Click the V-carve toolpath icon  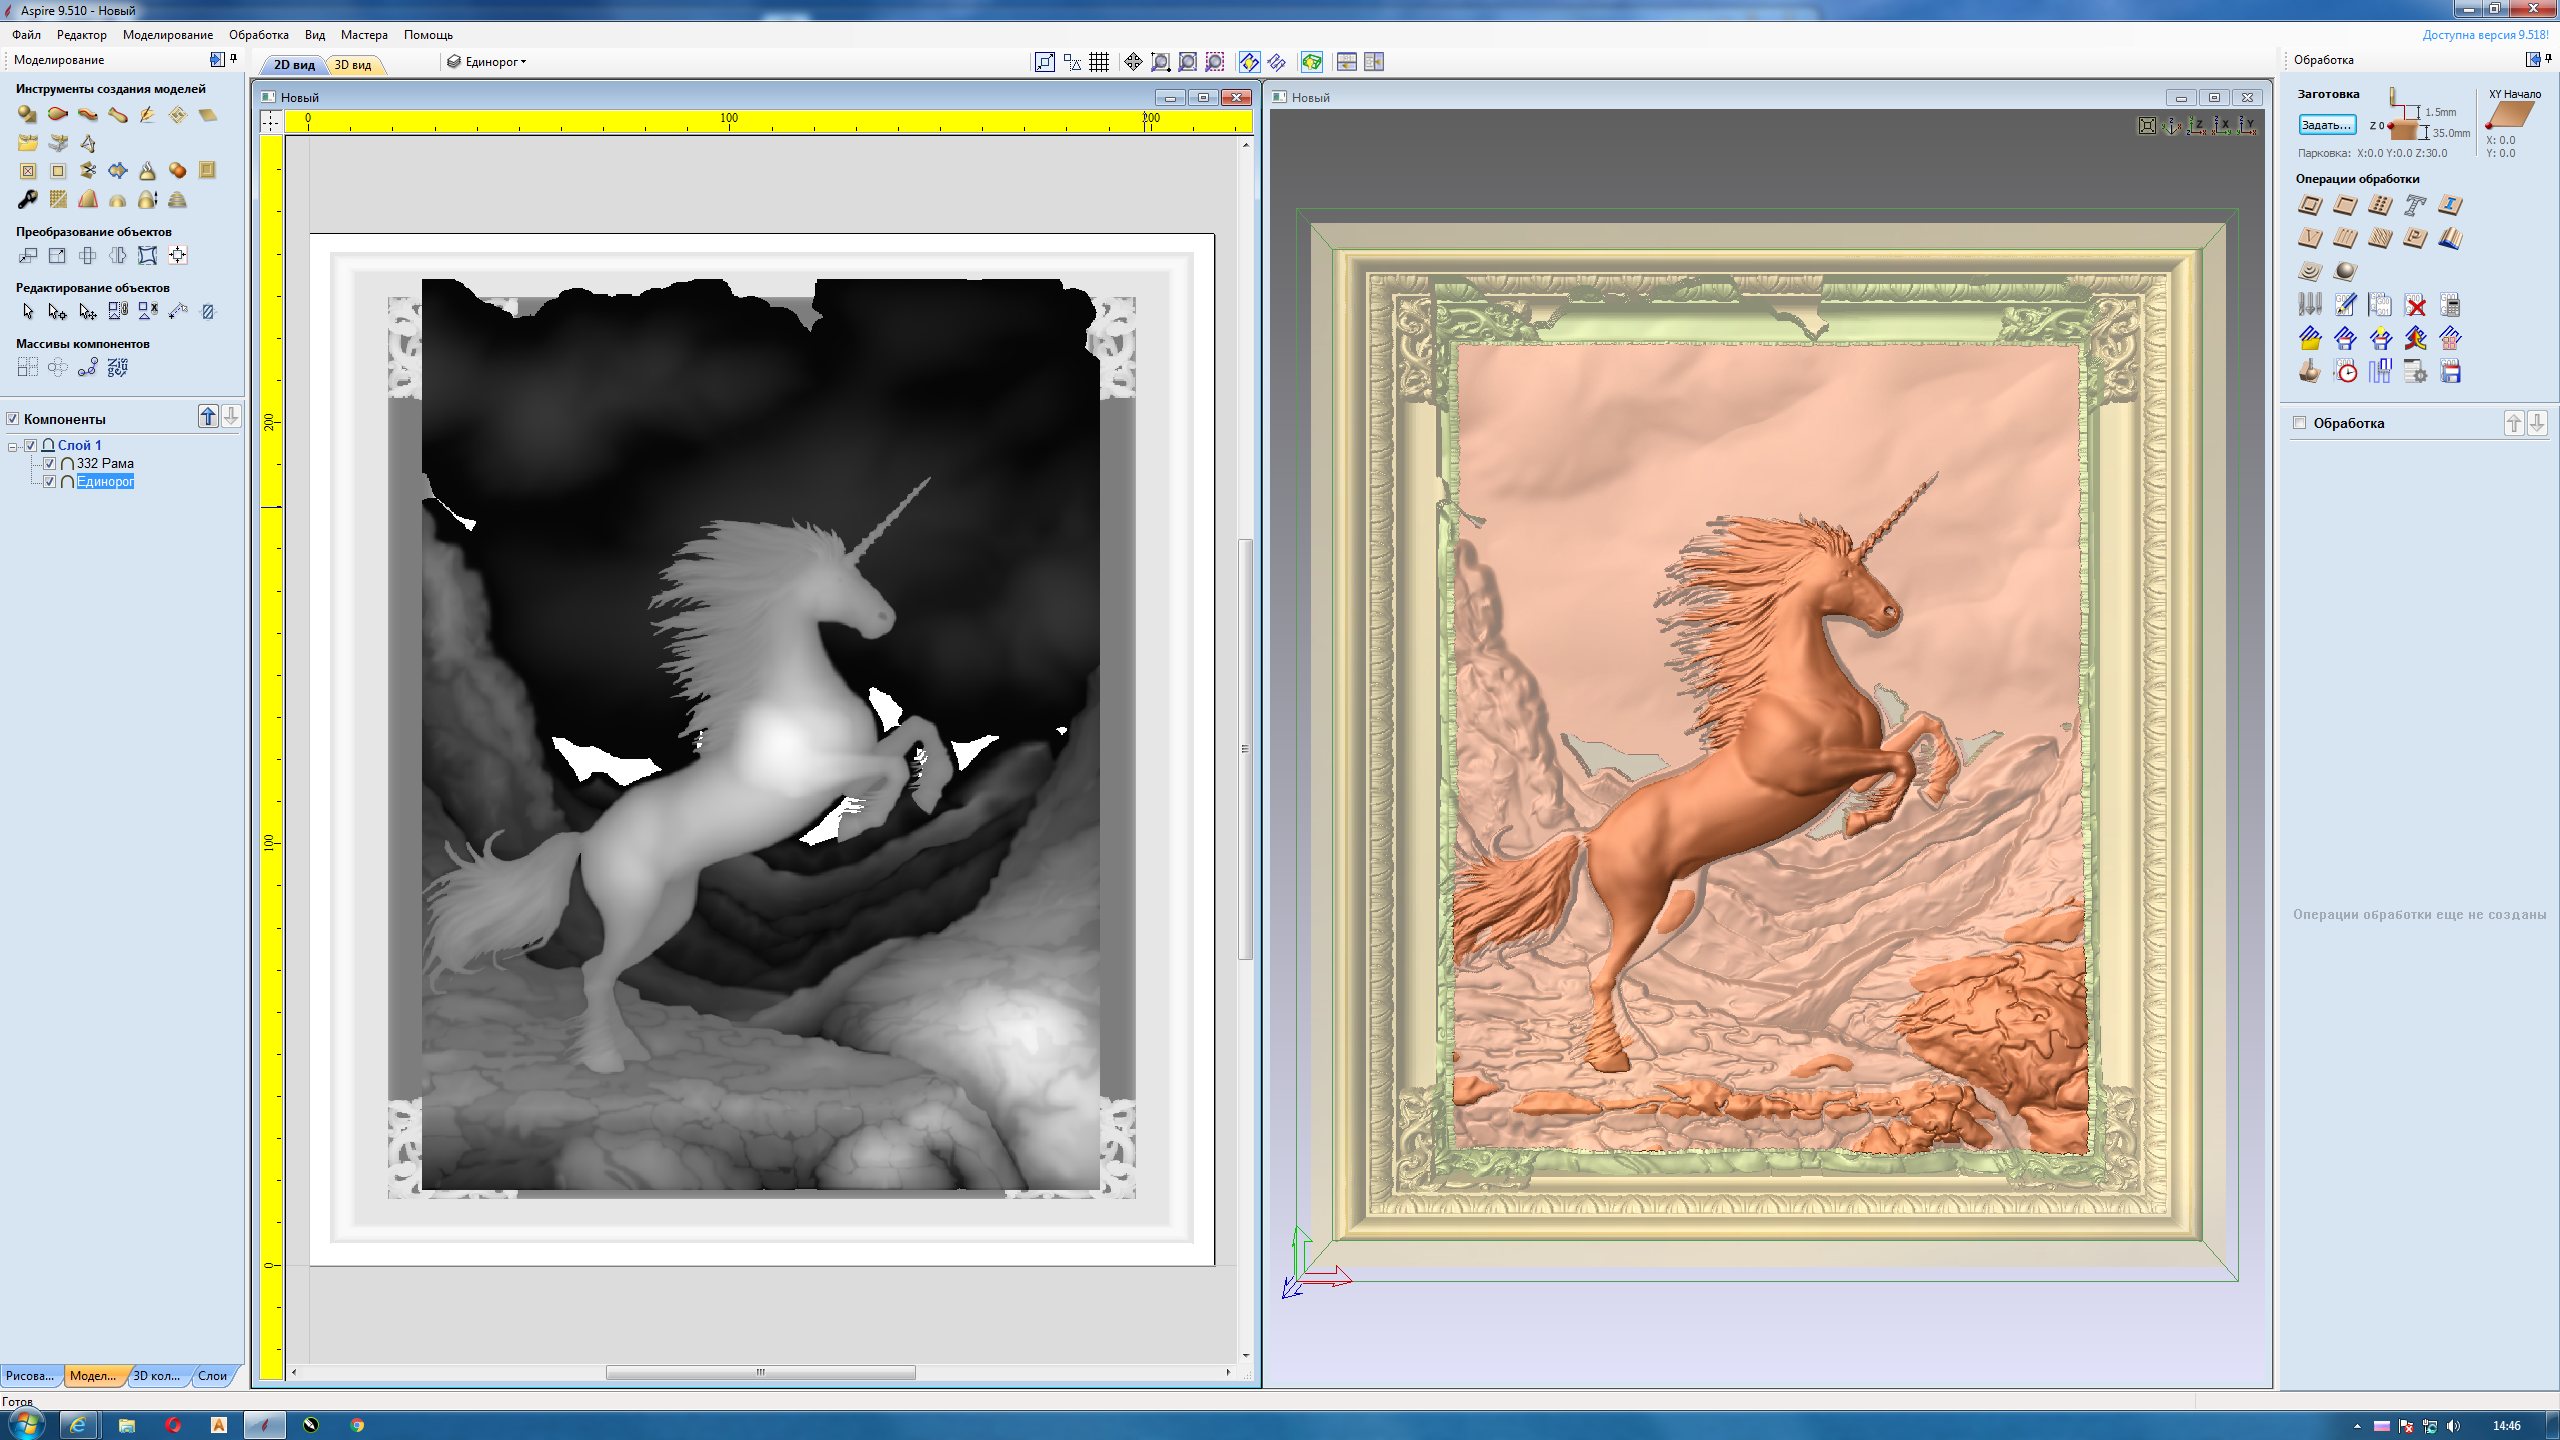[2310, 239]
